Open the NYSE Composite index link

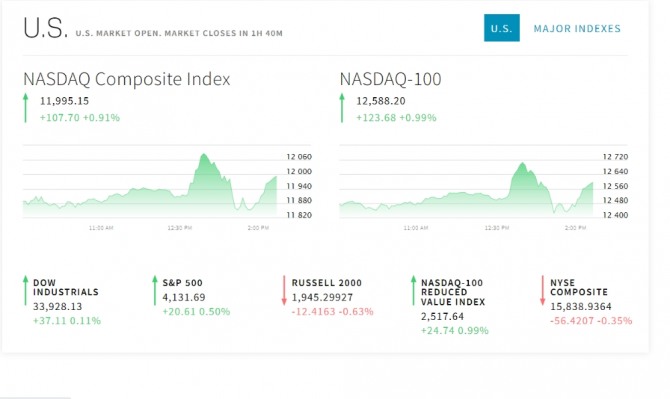(x=579, y=288)
